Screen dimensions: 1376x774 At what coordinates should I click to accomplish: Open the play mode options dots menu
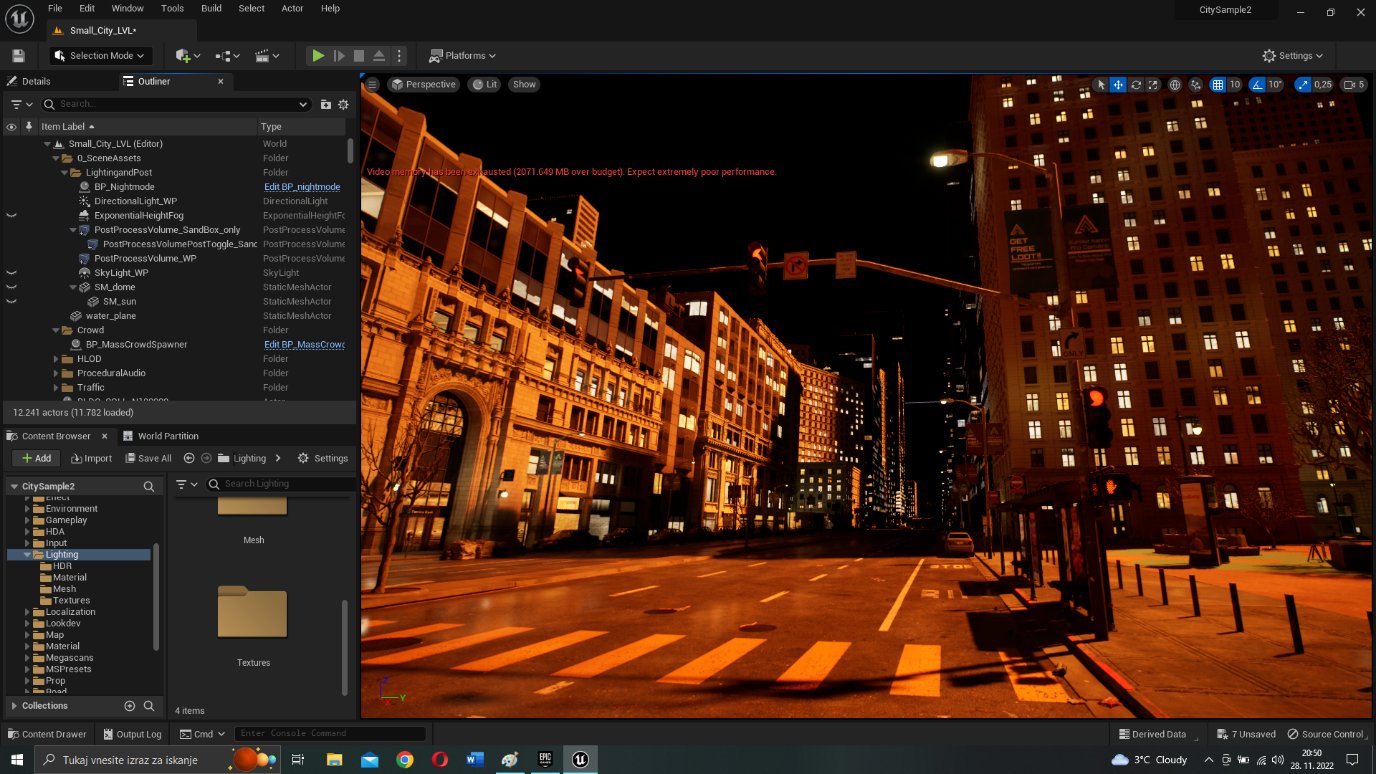pyautogui.click(x=399, y=56)
